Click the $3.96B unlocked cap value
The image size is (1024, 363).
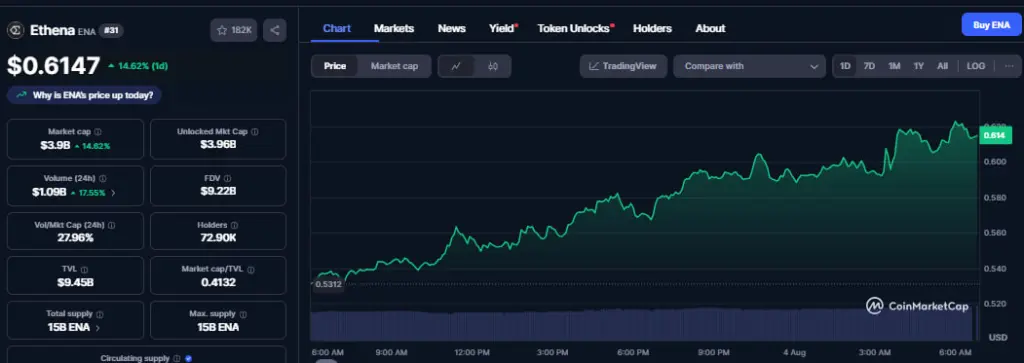218,146
